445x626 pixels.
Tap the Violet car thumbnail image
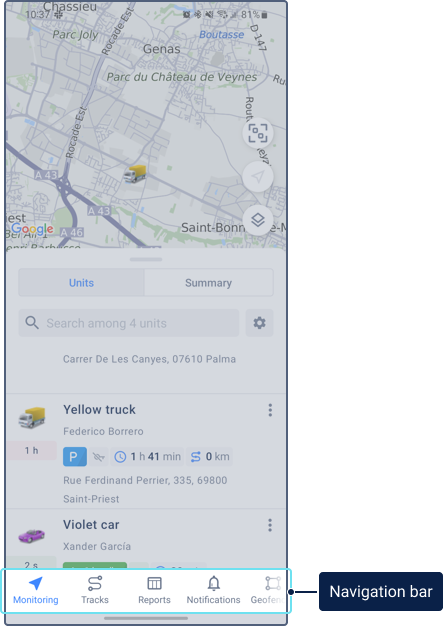(x=32, y=535)
